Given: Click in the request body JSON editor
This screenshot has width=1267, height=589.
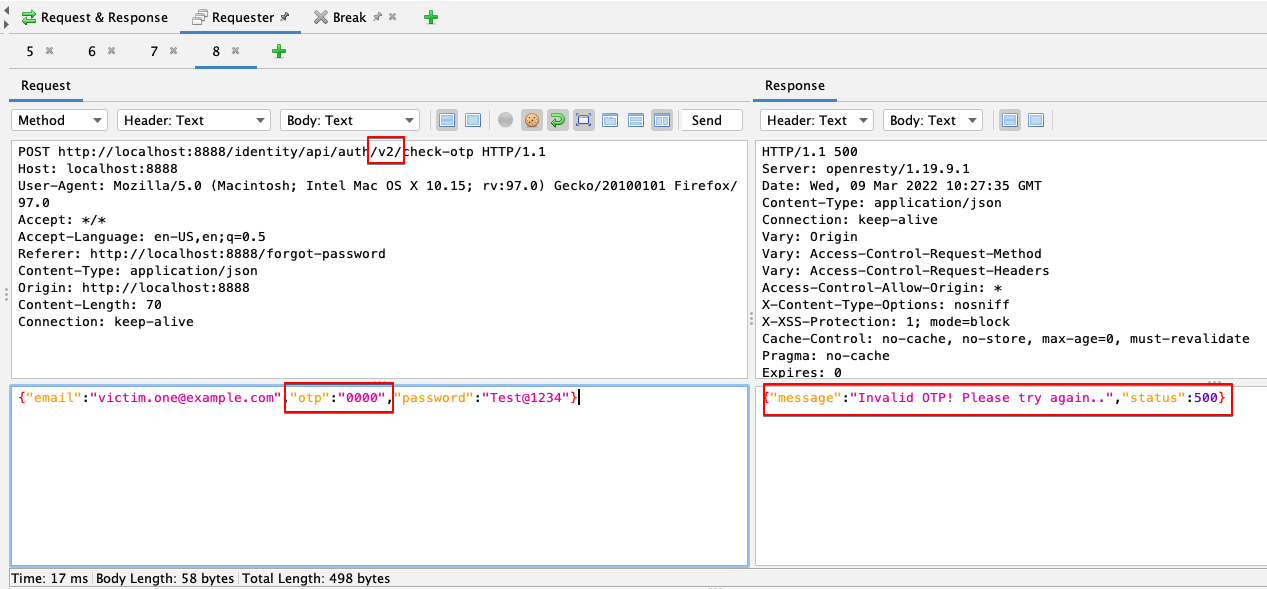Looking at the screenshot, I should coord(379,475).
